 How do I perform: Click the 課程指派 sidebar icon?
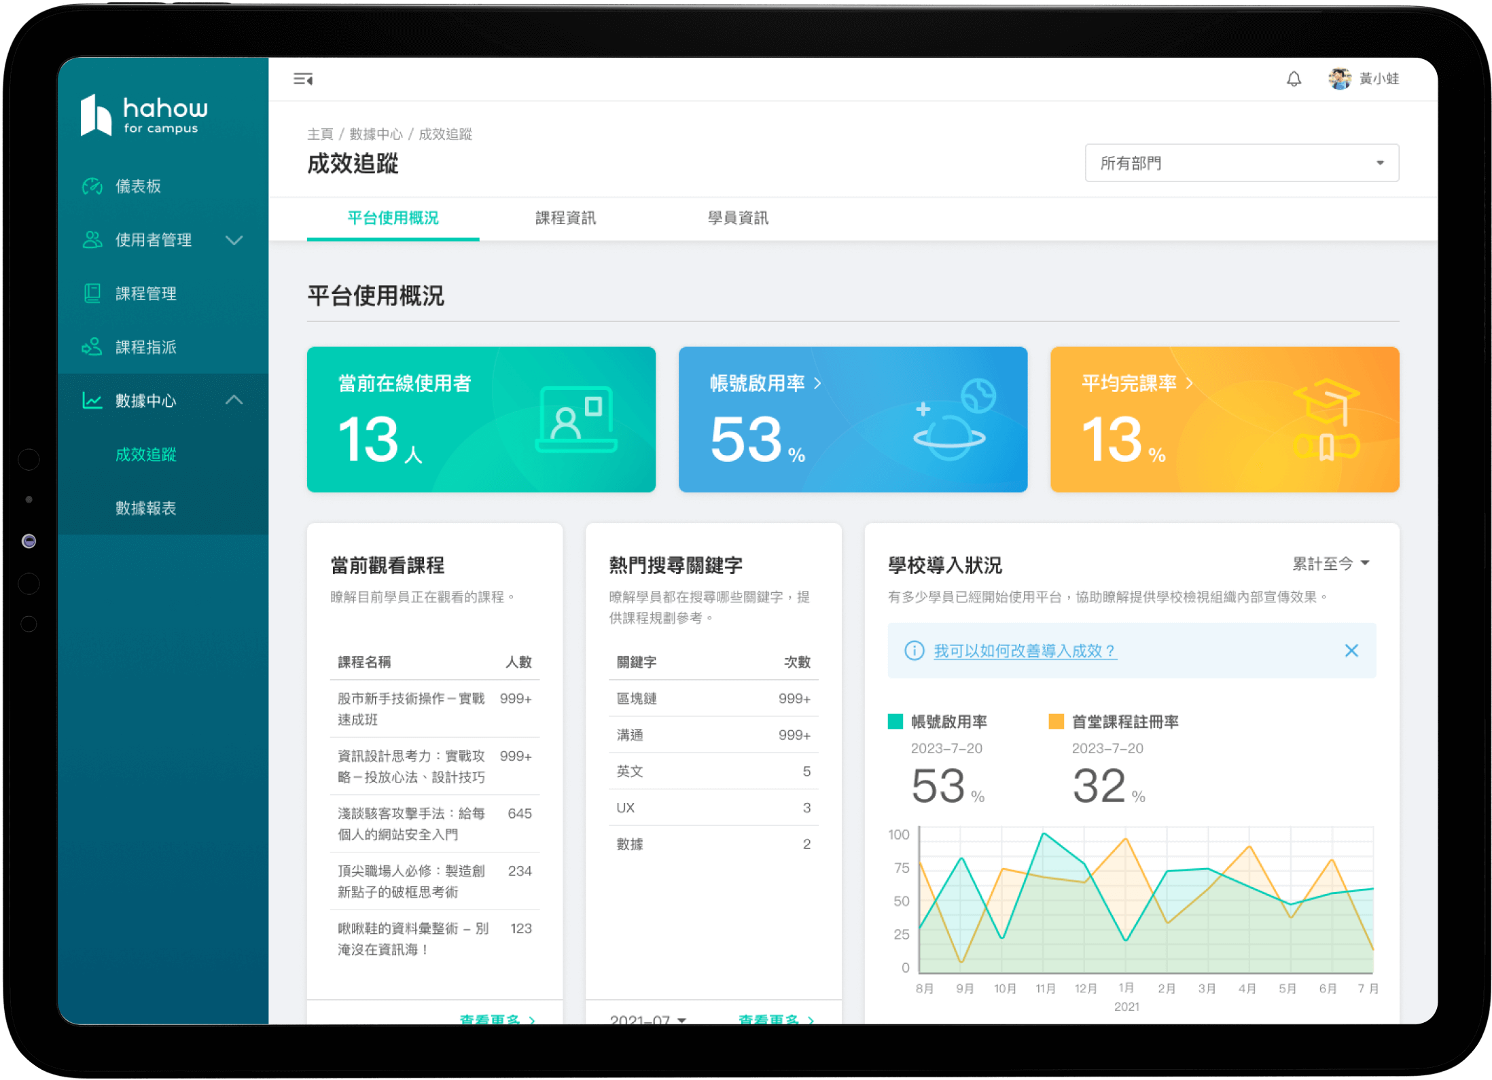92,347
